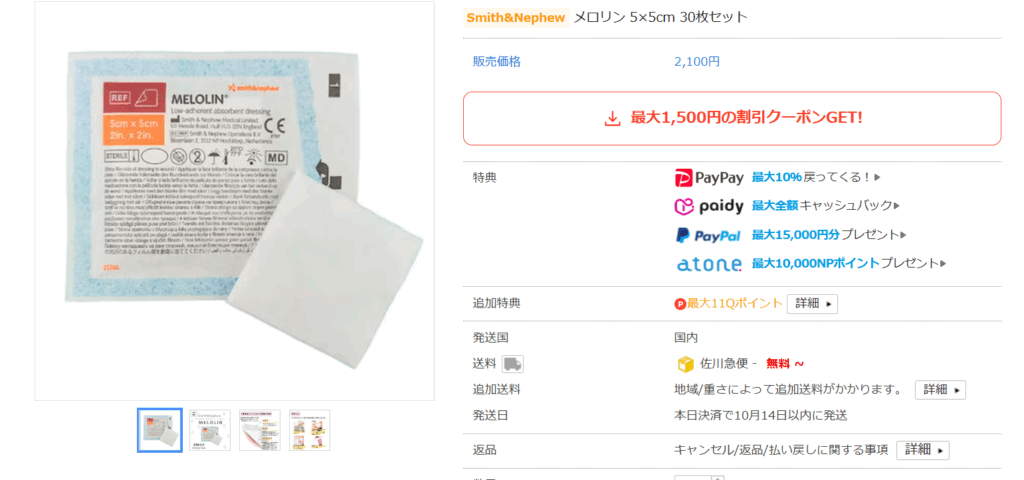
Task: Click the yellow Sagawa package box icon
Action: pos(686,364)
